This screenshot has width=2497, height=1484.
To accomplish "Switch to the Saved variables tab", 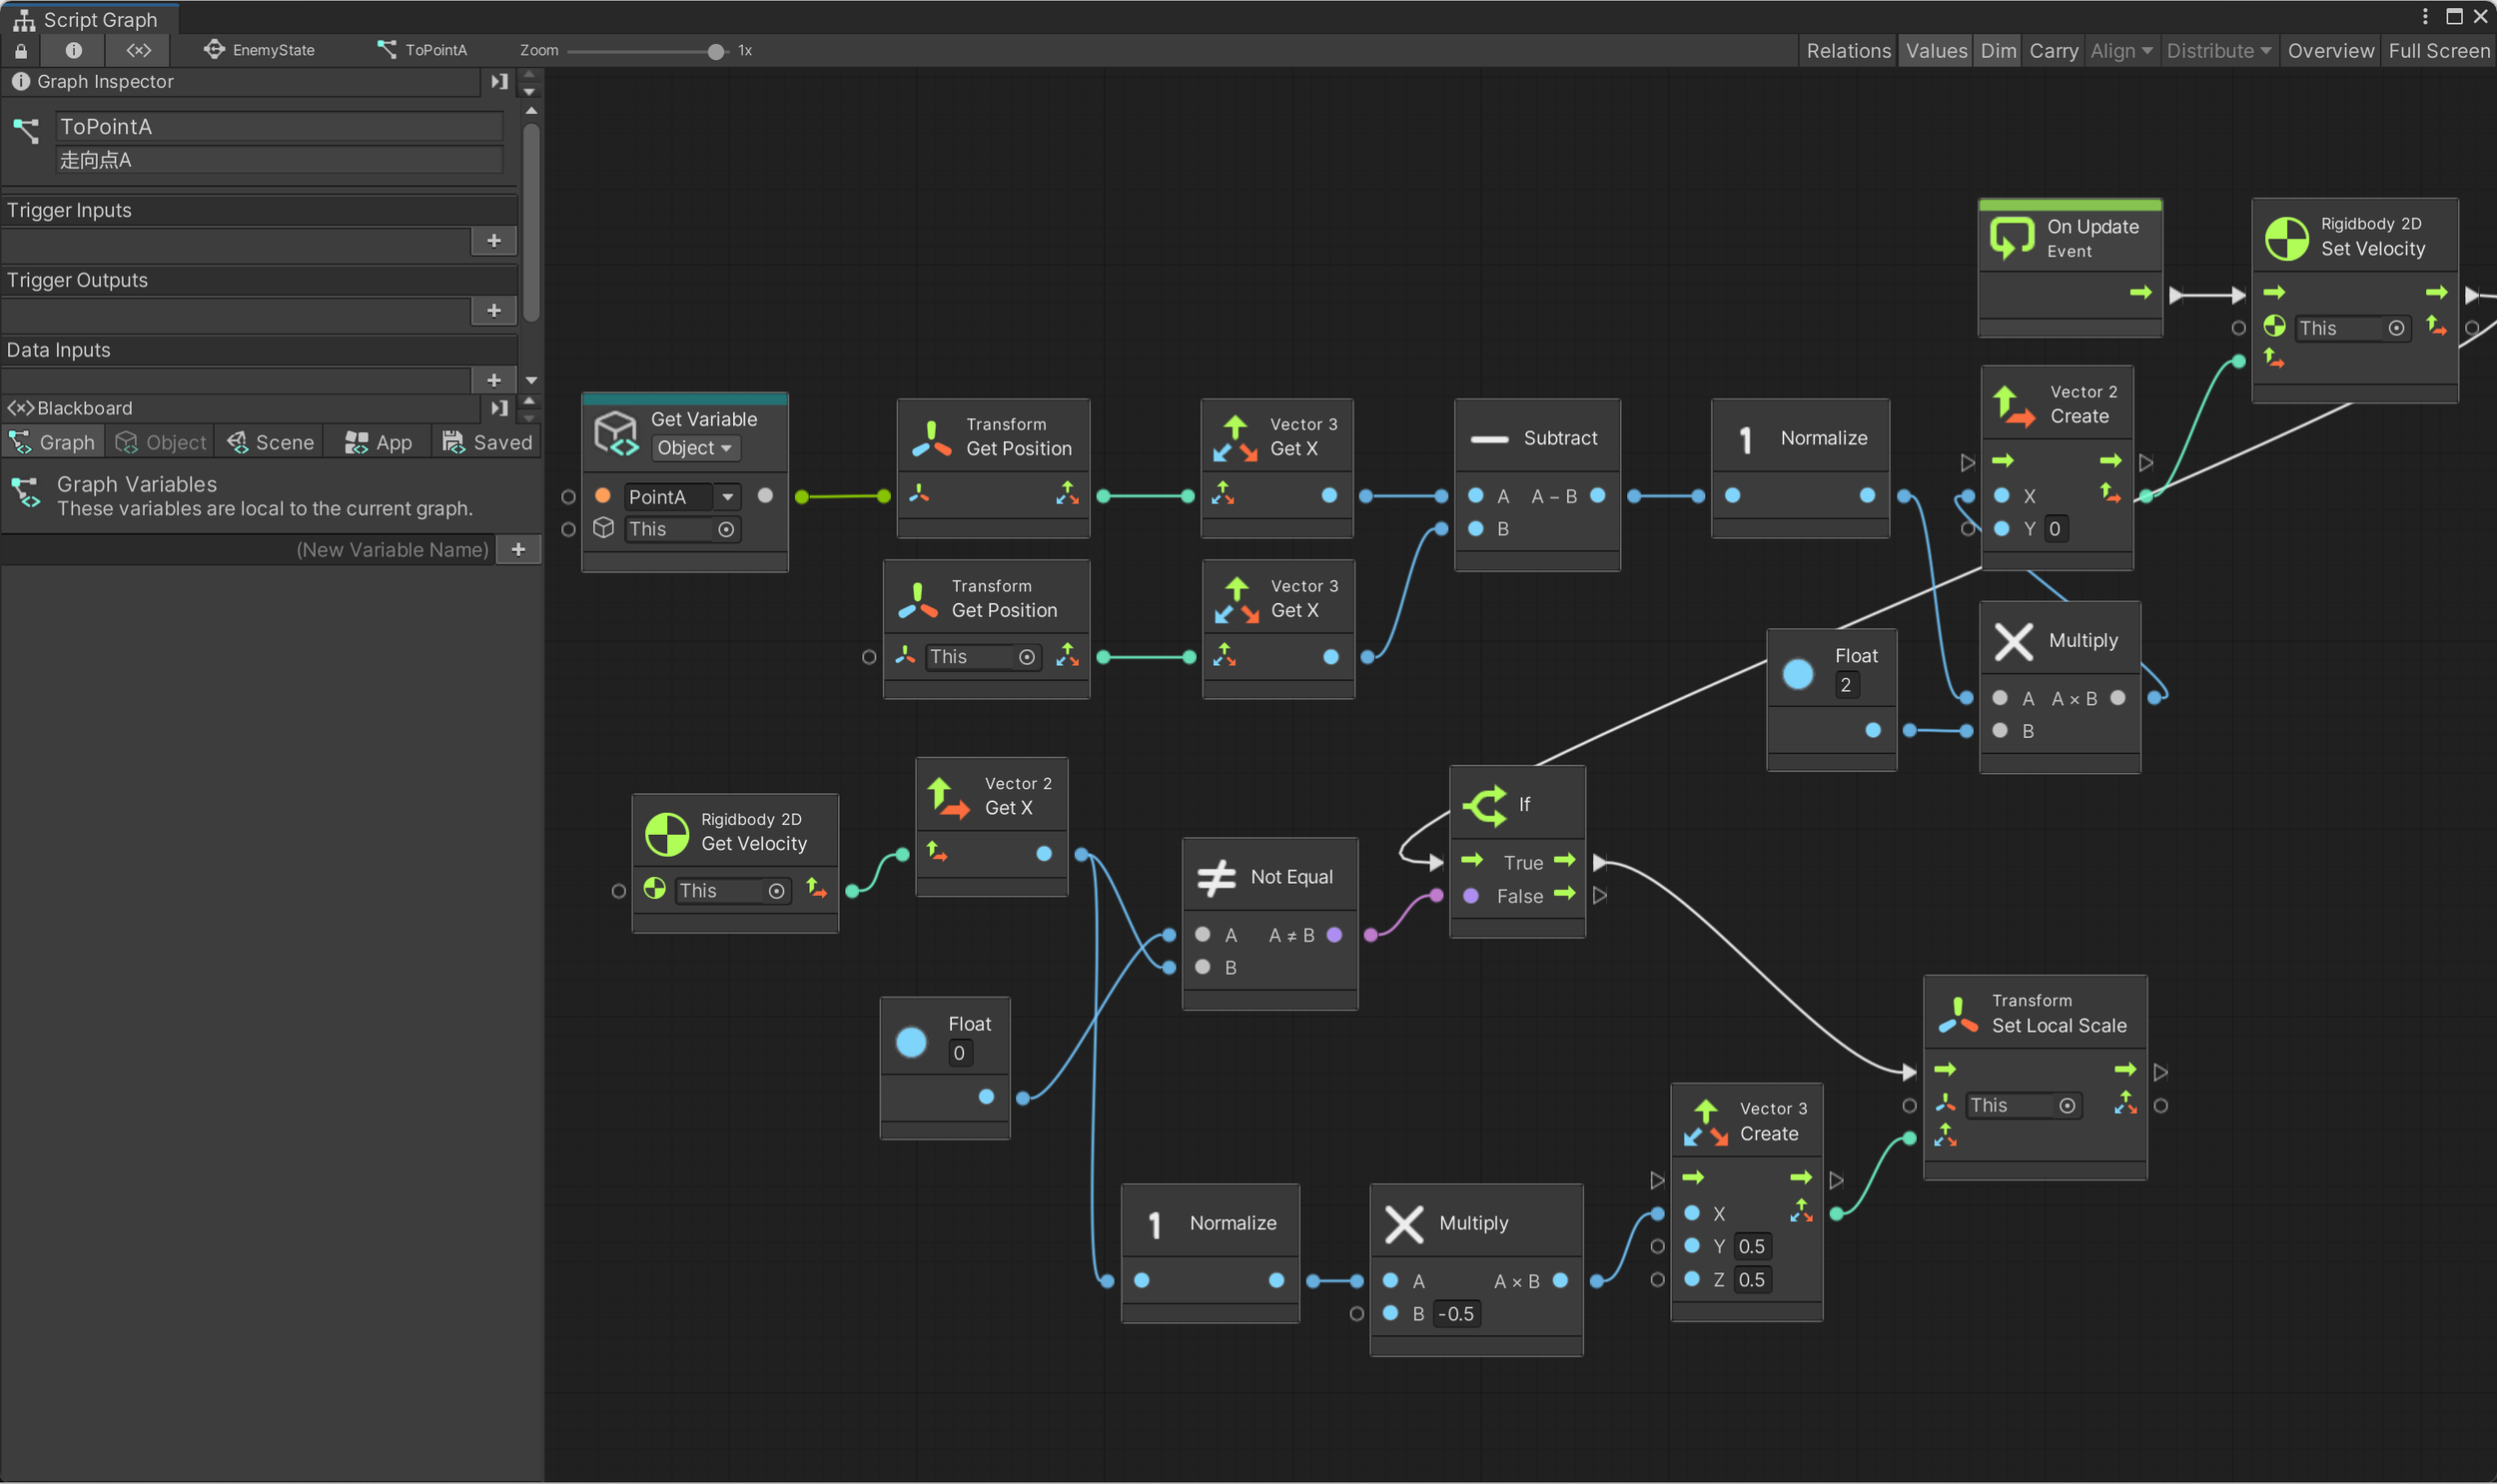I will tap(488, 443).
